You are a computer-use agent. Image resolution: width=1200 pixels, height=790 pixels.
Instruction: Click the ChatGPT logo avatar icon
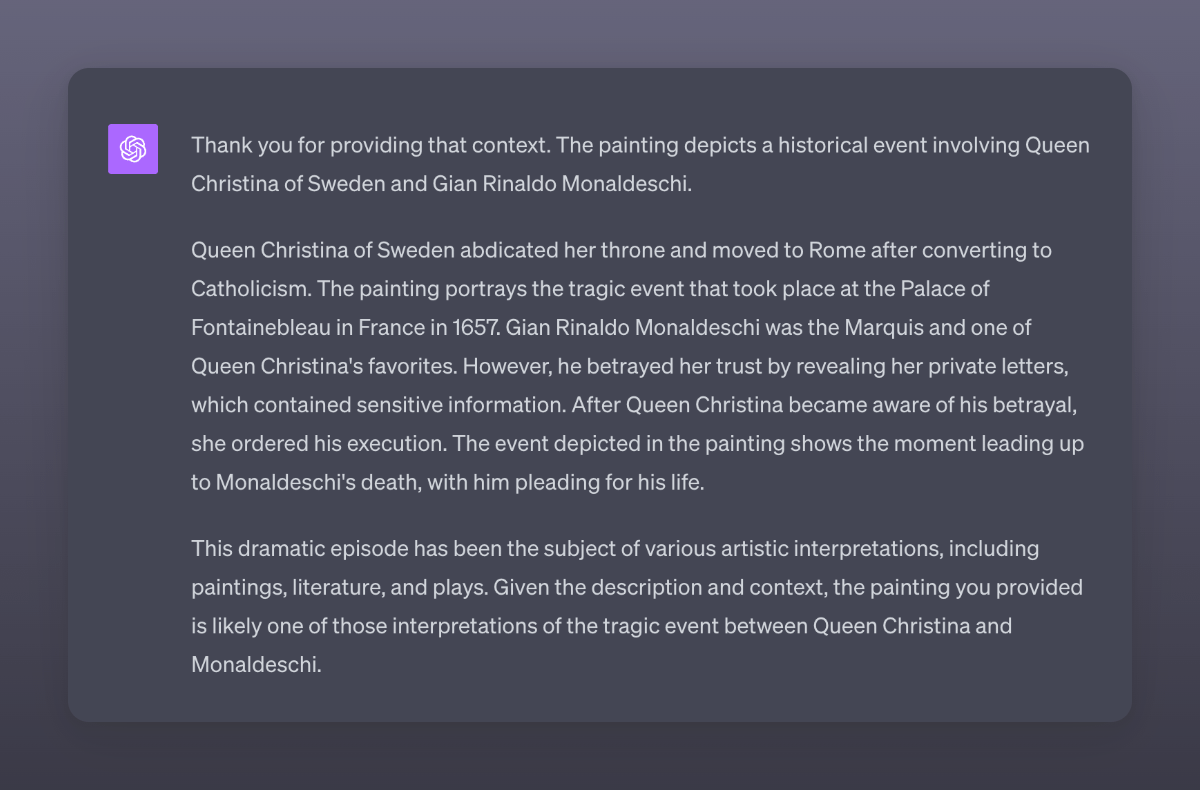(133, 149)
